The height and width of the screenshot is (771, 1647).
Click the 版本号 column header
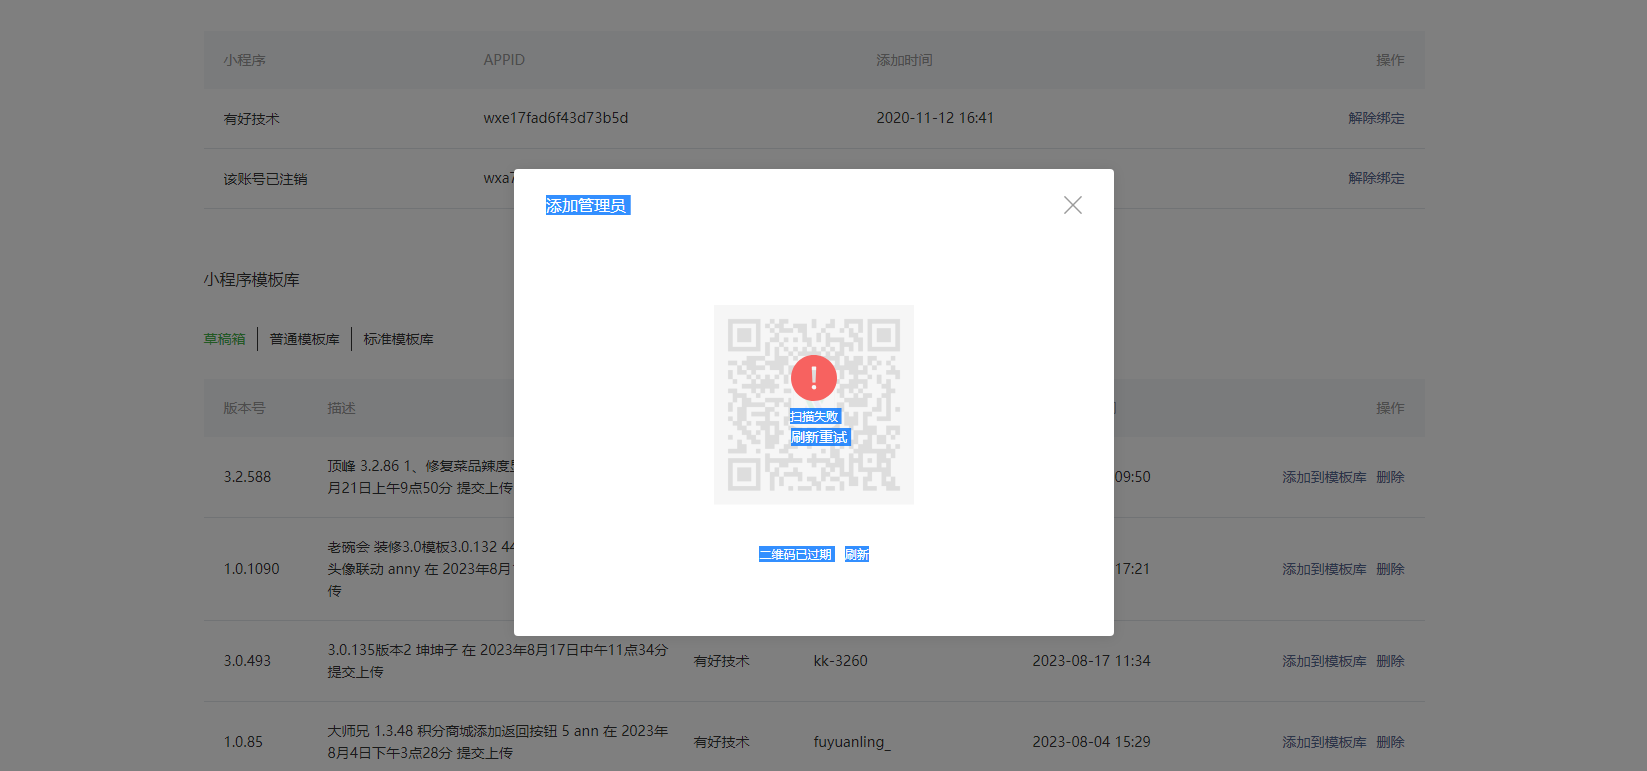click(x=245, y=408)
